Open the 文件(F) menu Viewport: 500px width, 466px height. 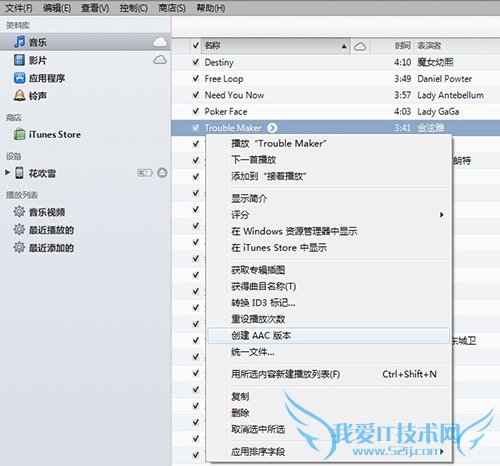[x=19, y=8]
